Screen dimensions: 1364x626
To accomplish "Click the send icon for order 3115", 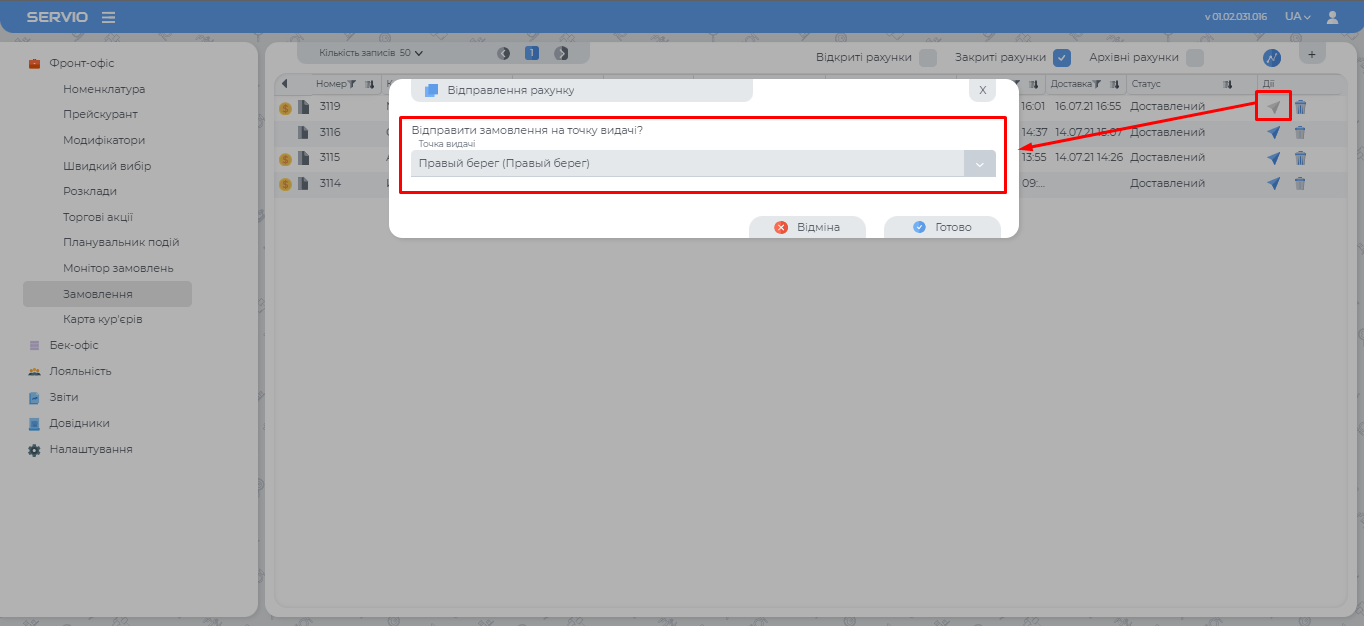I will pos(1273,158).
